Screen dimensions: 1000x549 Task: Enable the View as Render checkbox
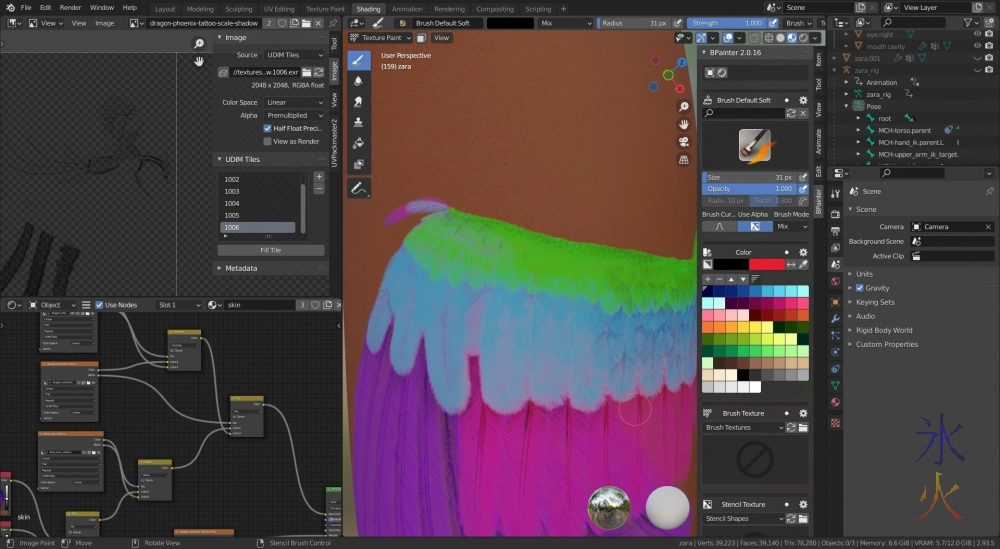[x=267, y=141]
